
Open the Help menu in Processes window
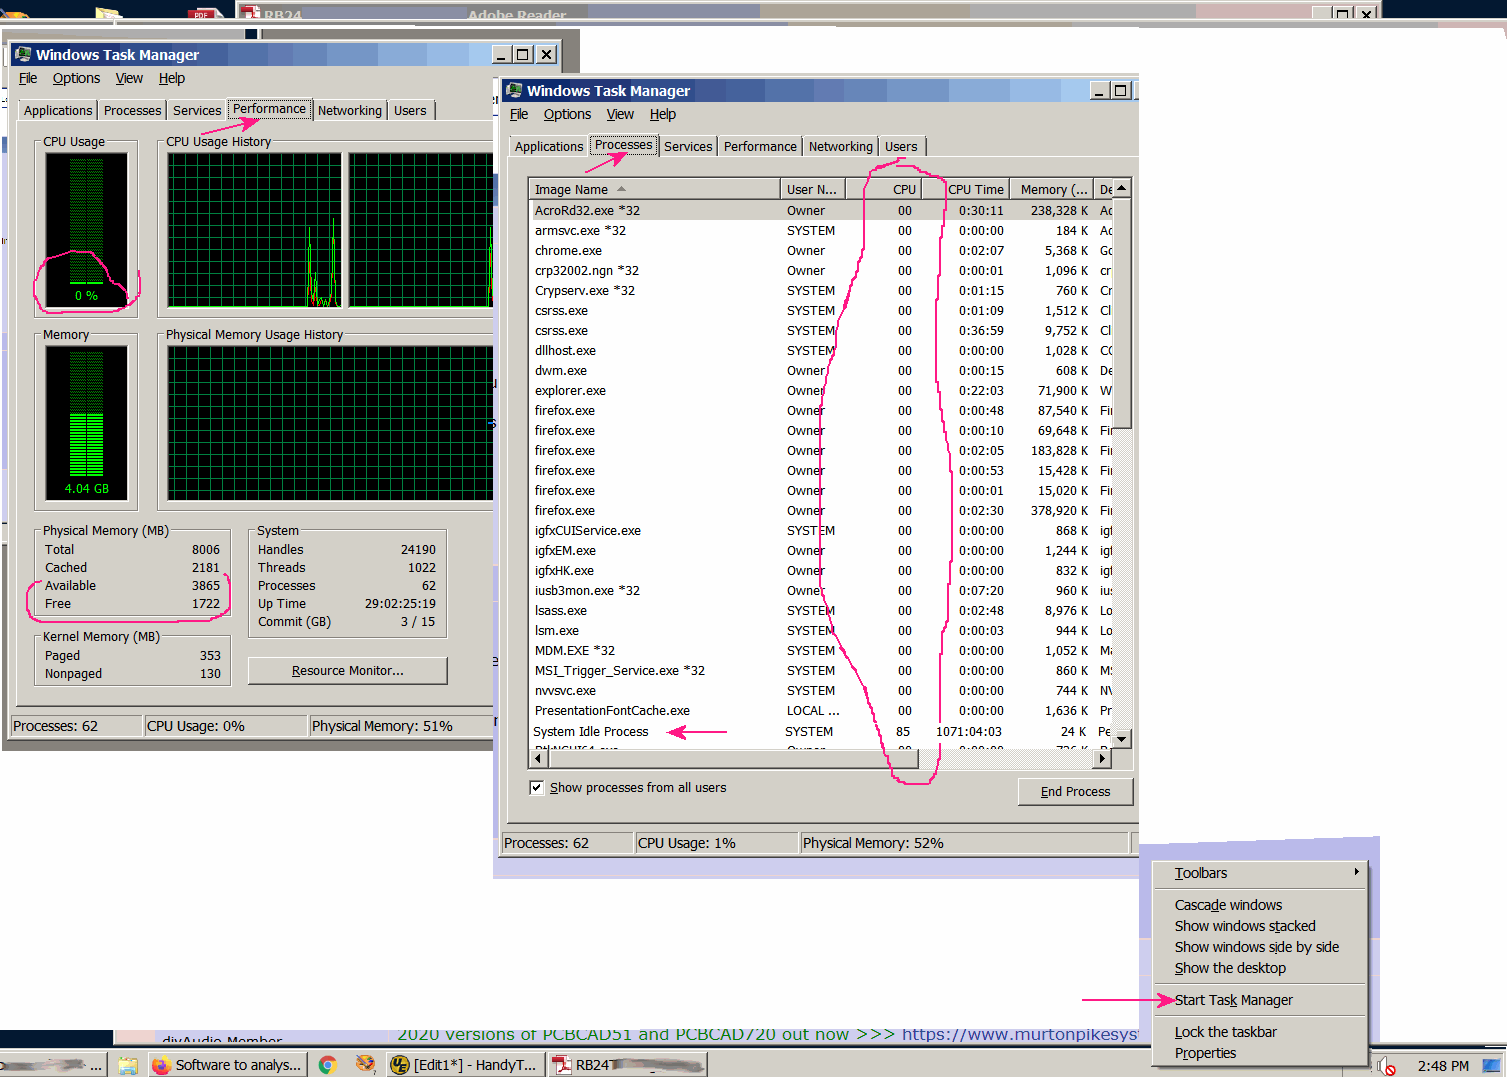[x=663, y=114]
